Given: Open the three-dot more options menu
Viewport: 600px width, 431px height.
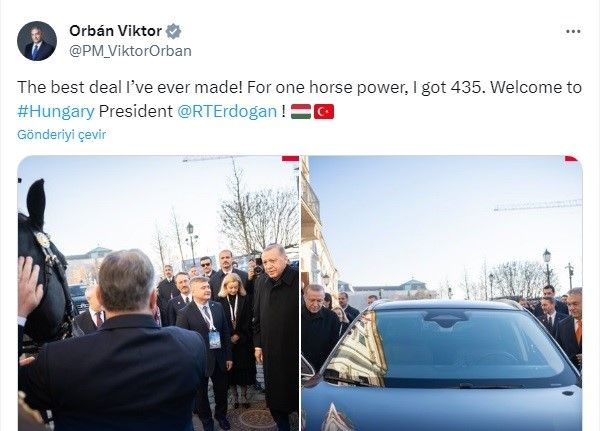Looking at the screenshot, I should point(573,31).
